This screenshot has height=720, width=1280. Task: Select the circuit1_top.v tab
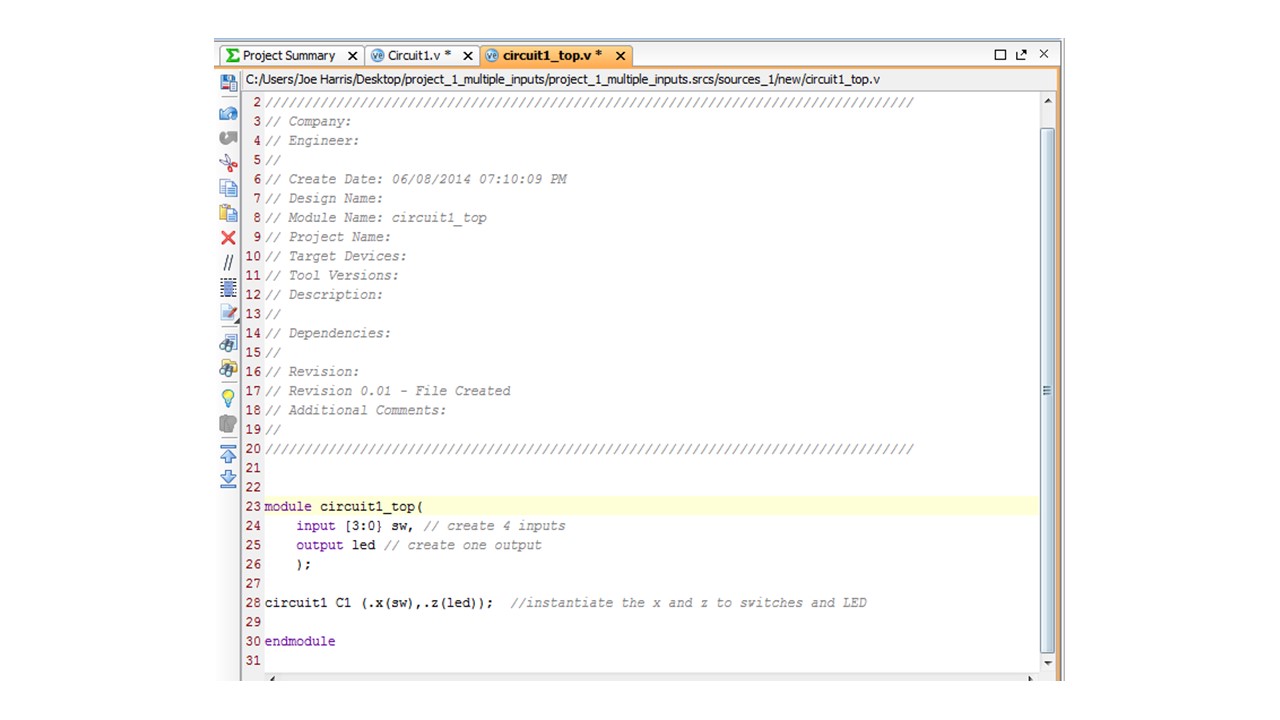[x=555, y=55]
